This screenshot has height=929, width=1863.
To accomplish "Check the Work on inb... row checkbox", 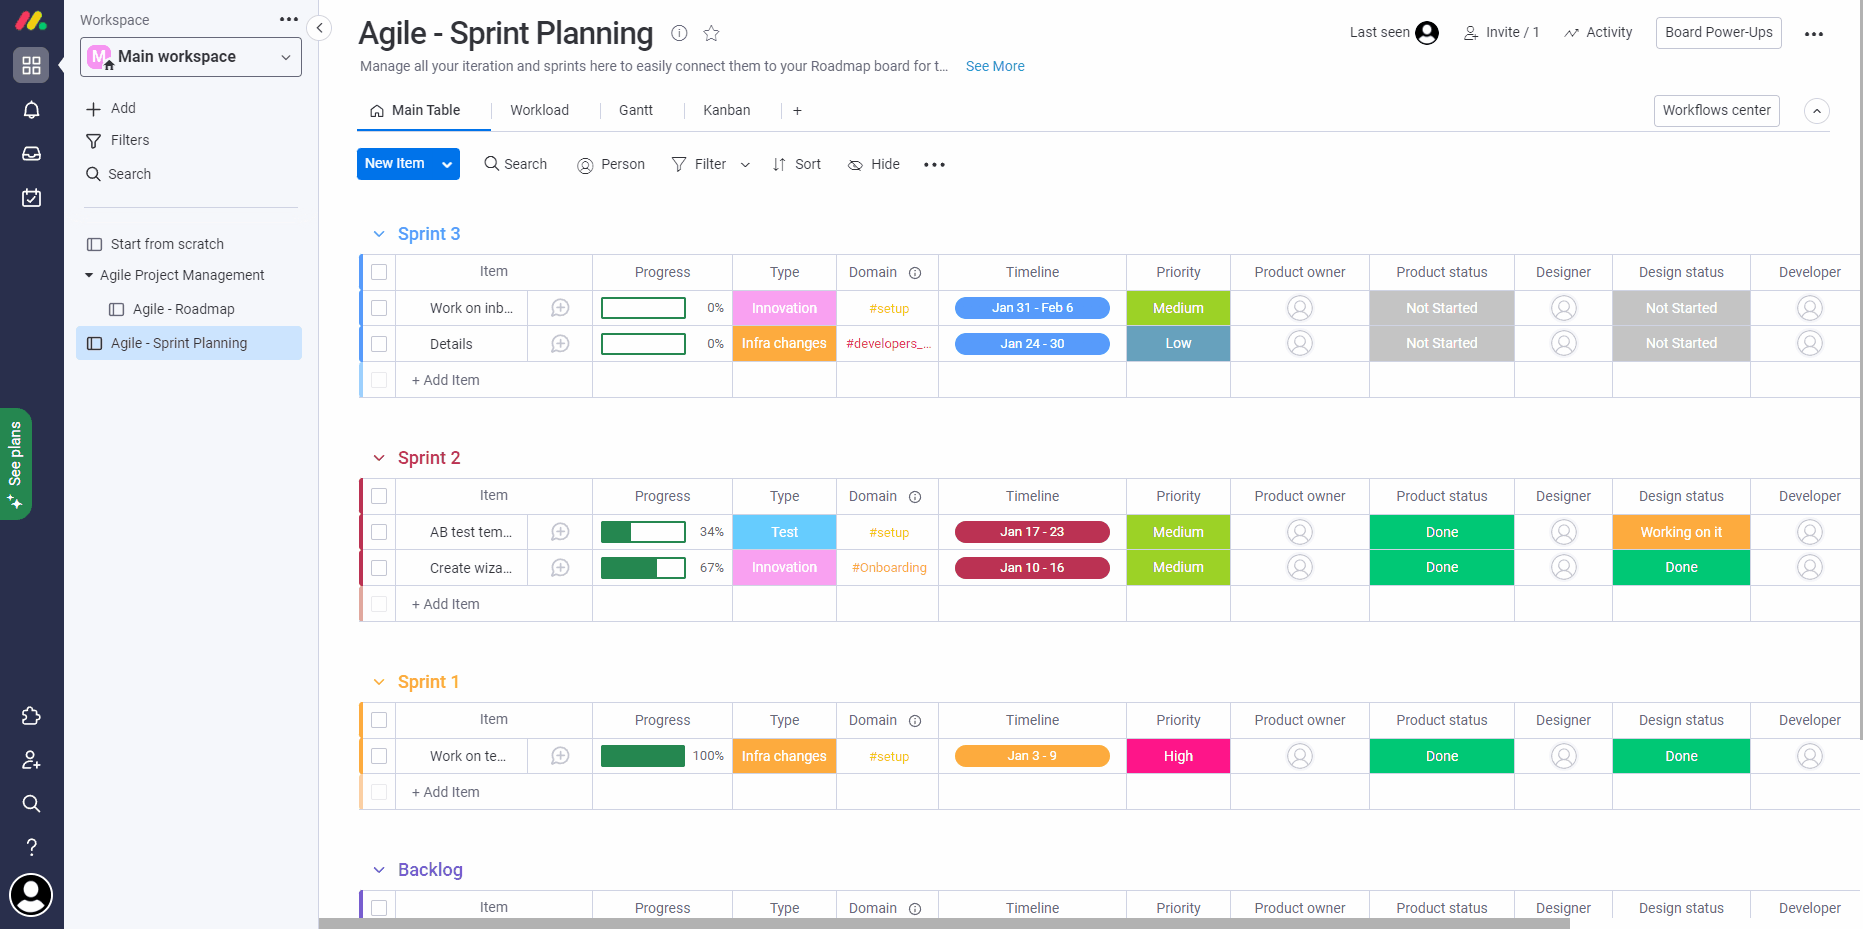I will coord(379,308).
